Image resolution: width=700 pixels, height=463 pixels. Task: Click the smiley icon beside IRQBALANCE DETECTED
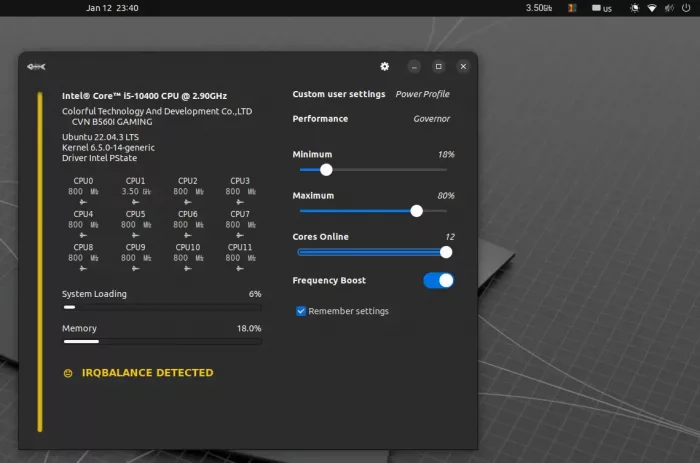coord(68,373)
